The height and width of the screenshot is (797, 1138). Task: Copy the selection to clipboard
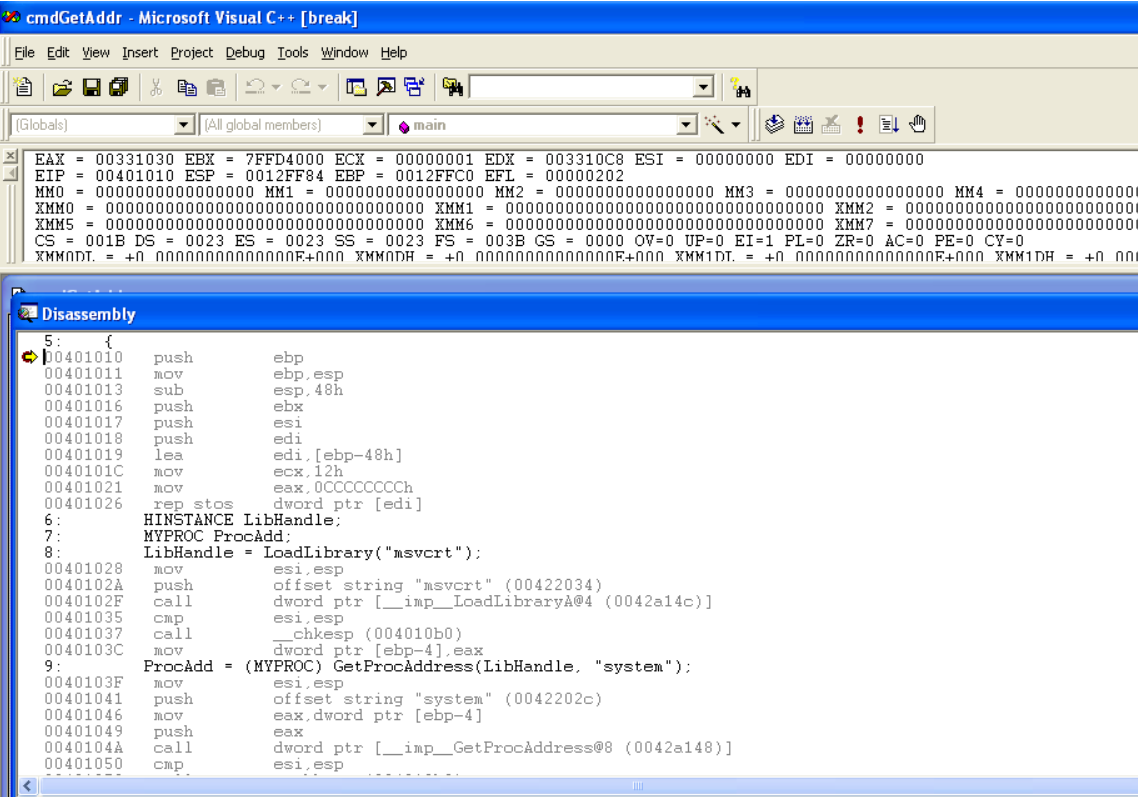click(x=186, y=87)
